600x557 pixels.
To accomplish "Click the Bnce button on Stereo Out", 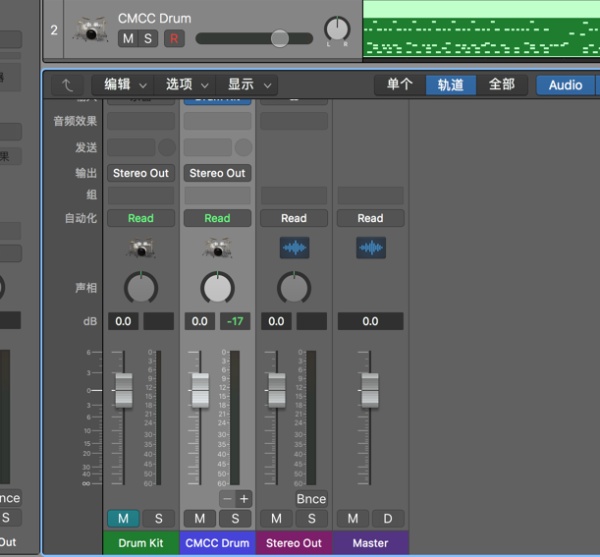I will tap(311, 499).
